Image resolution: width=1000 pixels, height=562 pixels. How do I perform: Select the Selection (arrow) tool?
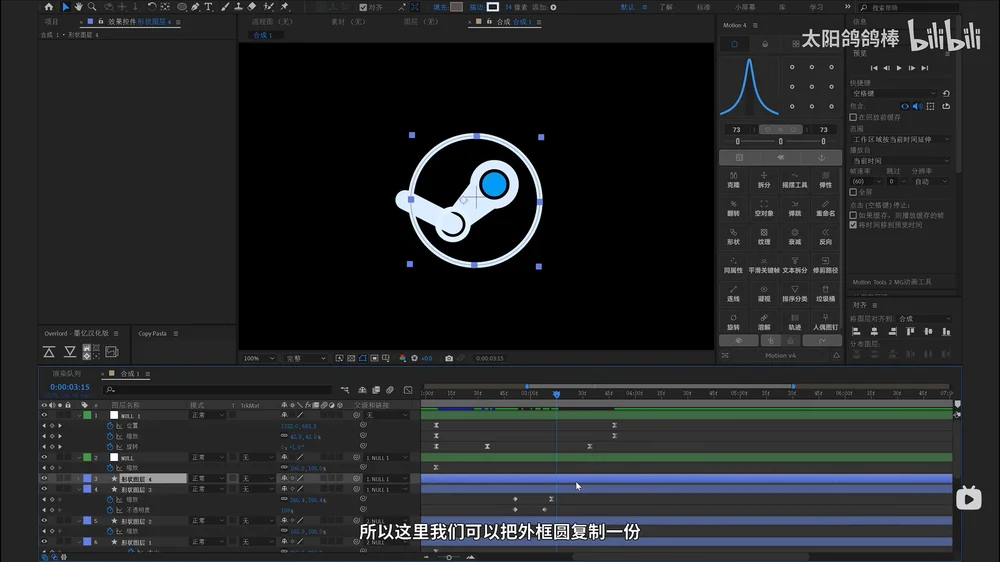[x=65, y=7]
